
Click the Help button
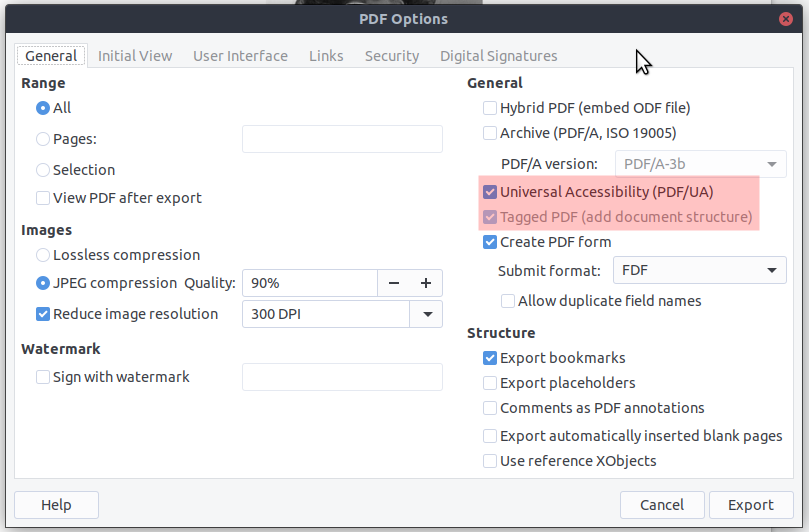click(56, 505)
